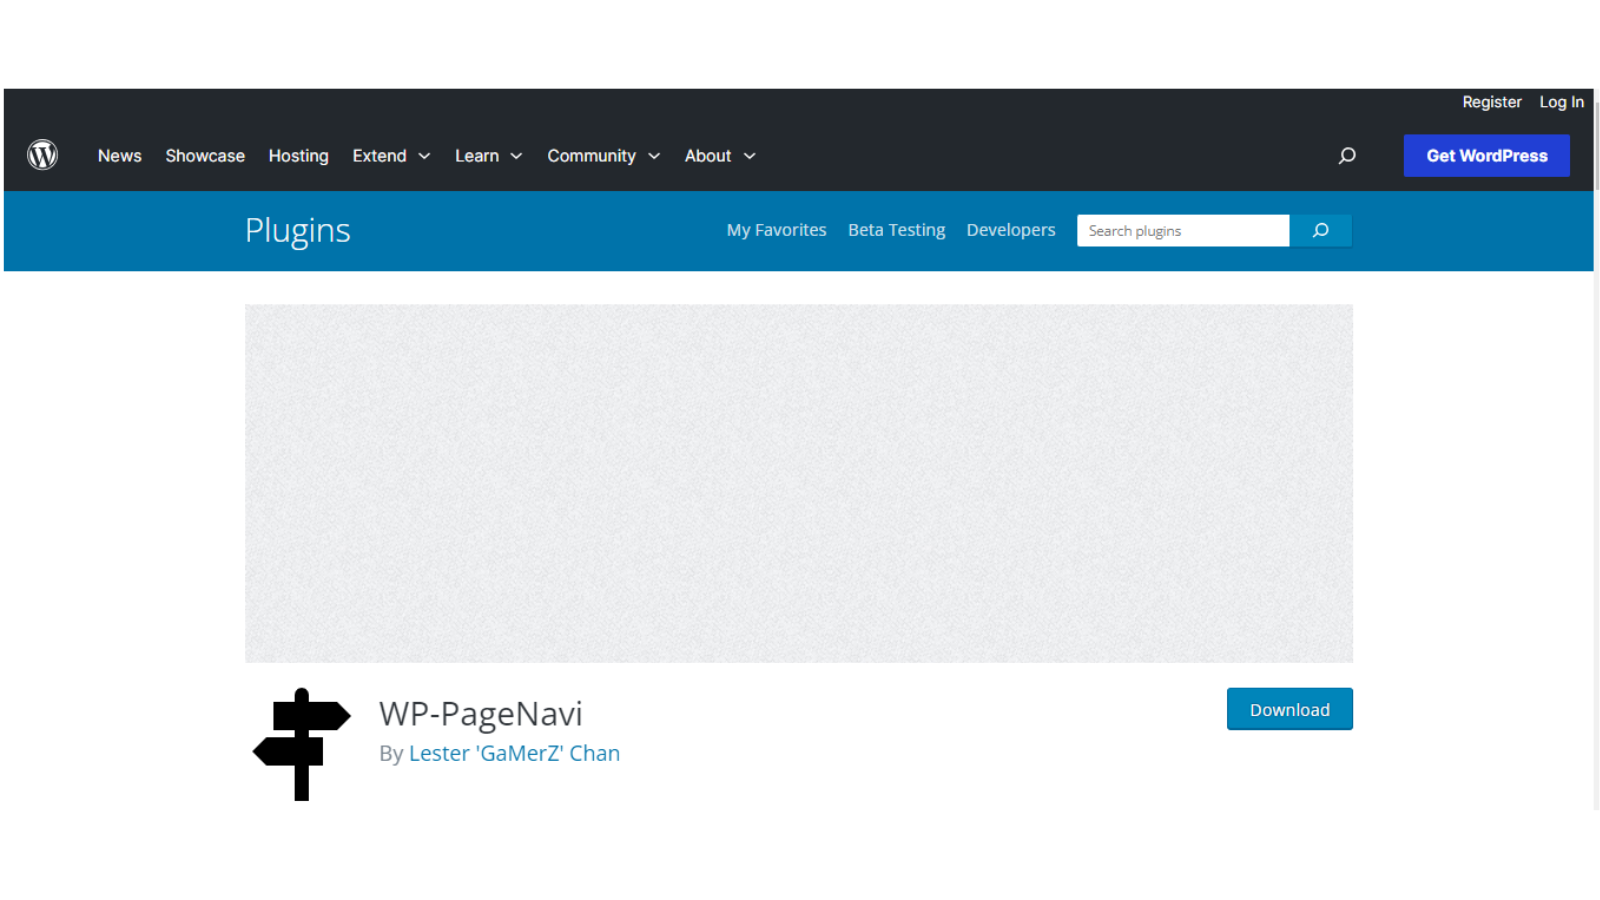Go to Showcase in navigation

205,156
